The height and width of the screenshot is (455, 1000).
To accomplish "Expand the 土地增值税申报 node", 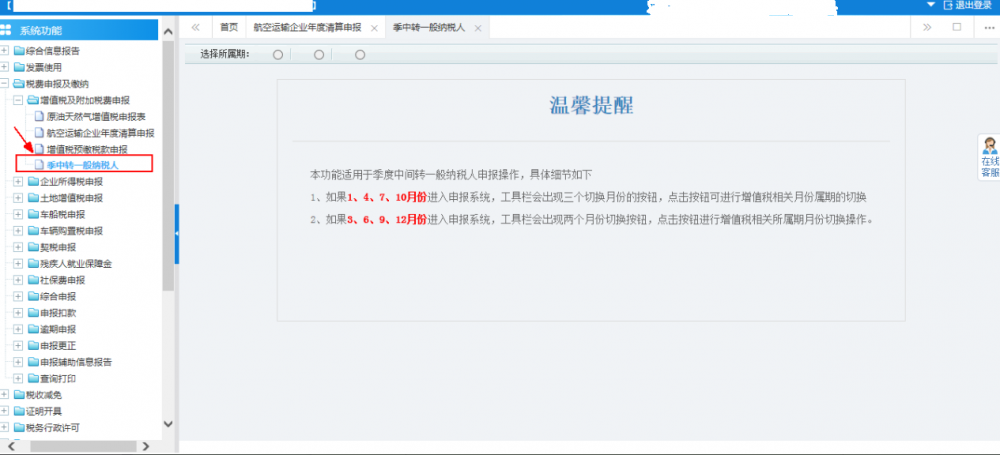I will [x=18, y=198].
